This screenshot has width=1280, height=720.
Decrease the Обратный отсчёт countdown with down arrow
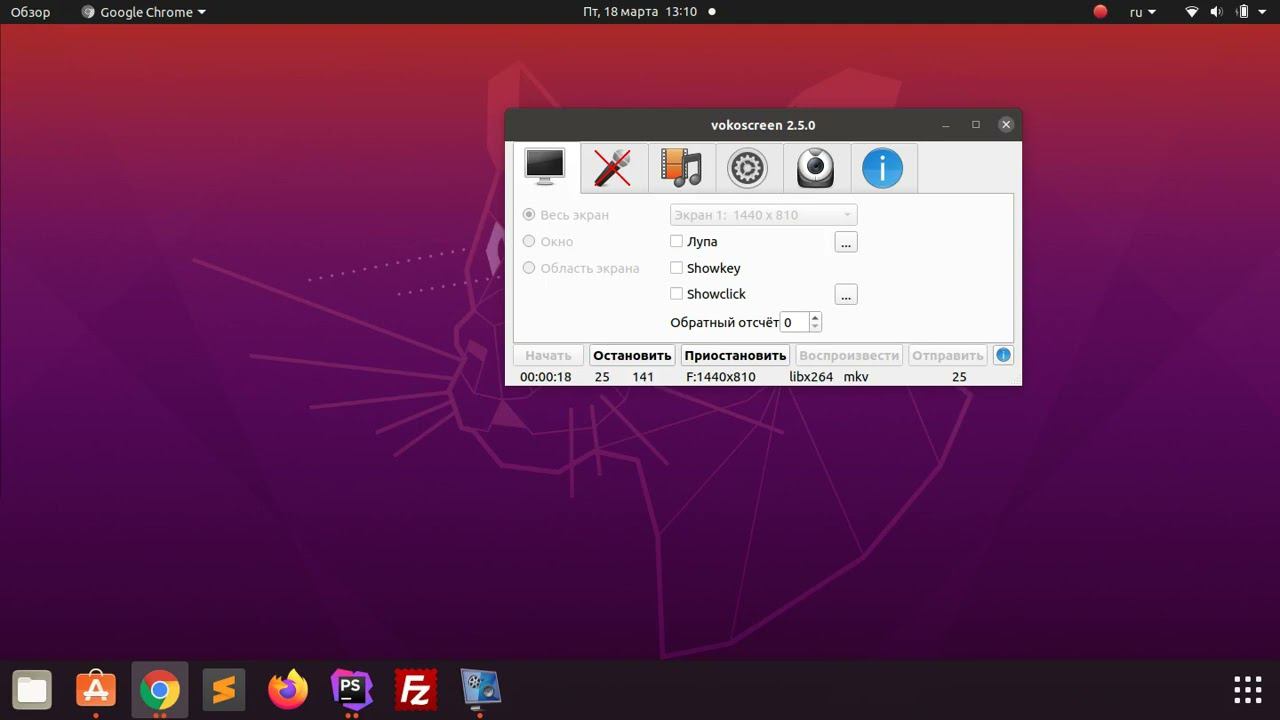pyautogui.click(x=815, y=327)
